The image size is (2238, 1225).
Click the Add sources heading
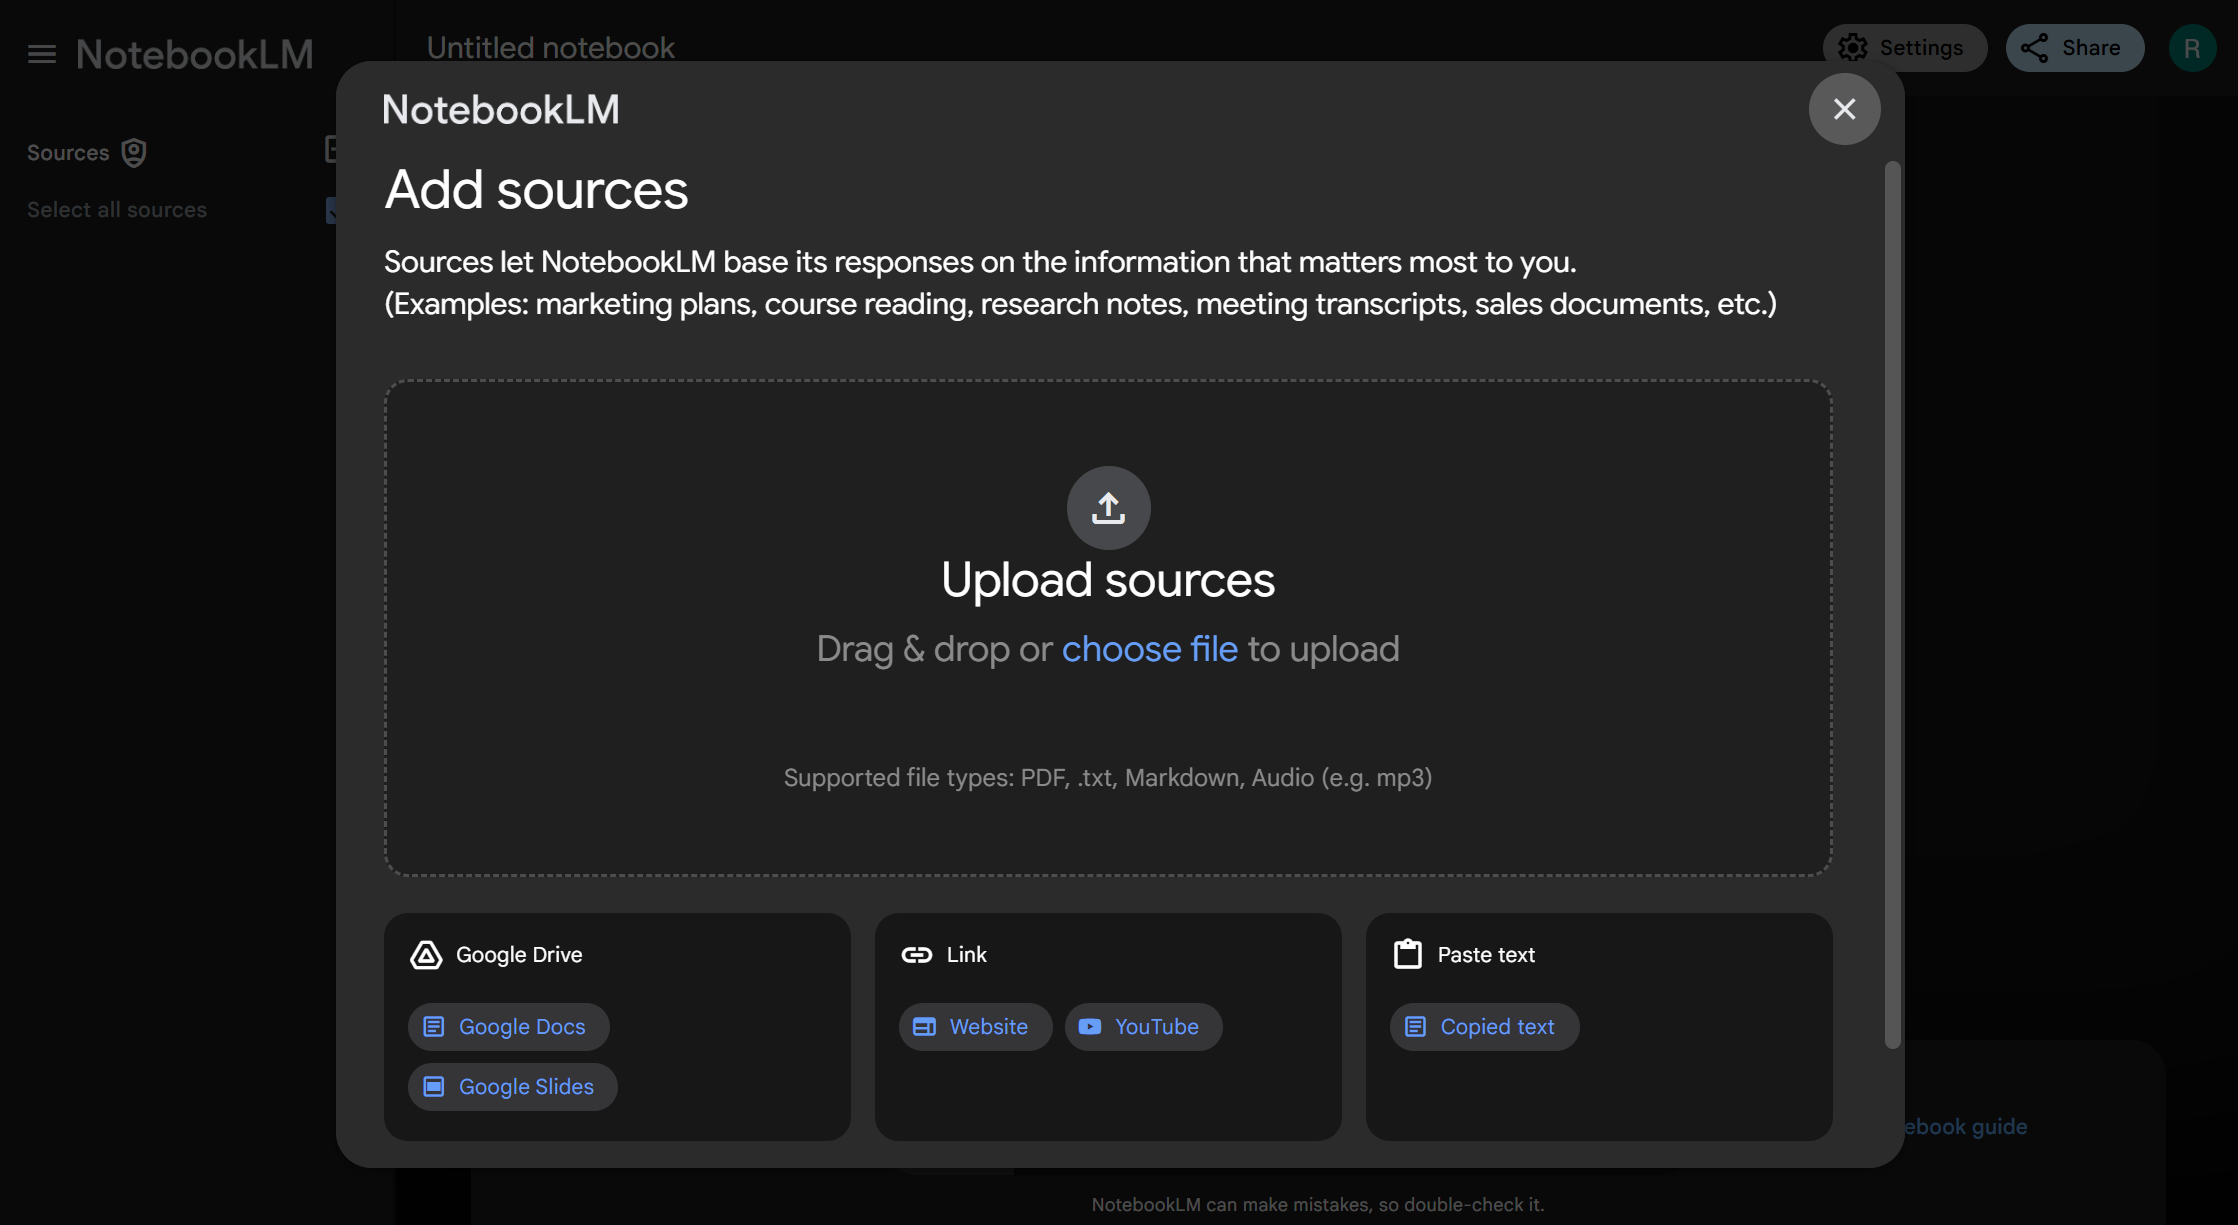coord(536,190)
